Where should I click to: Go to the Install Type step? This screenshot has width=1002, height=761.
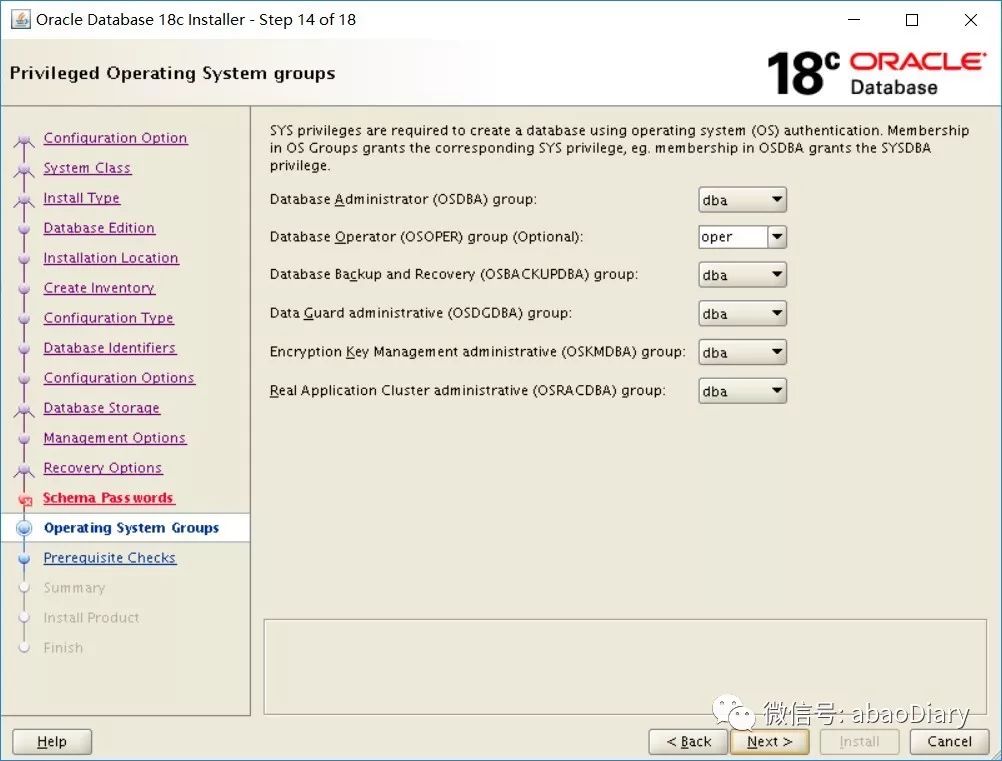click(81, 198)
